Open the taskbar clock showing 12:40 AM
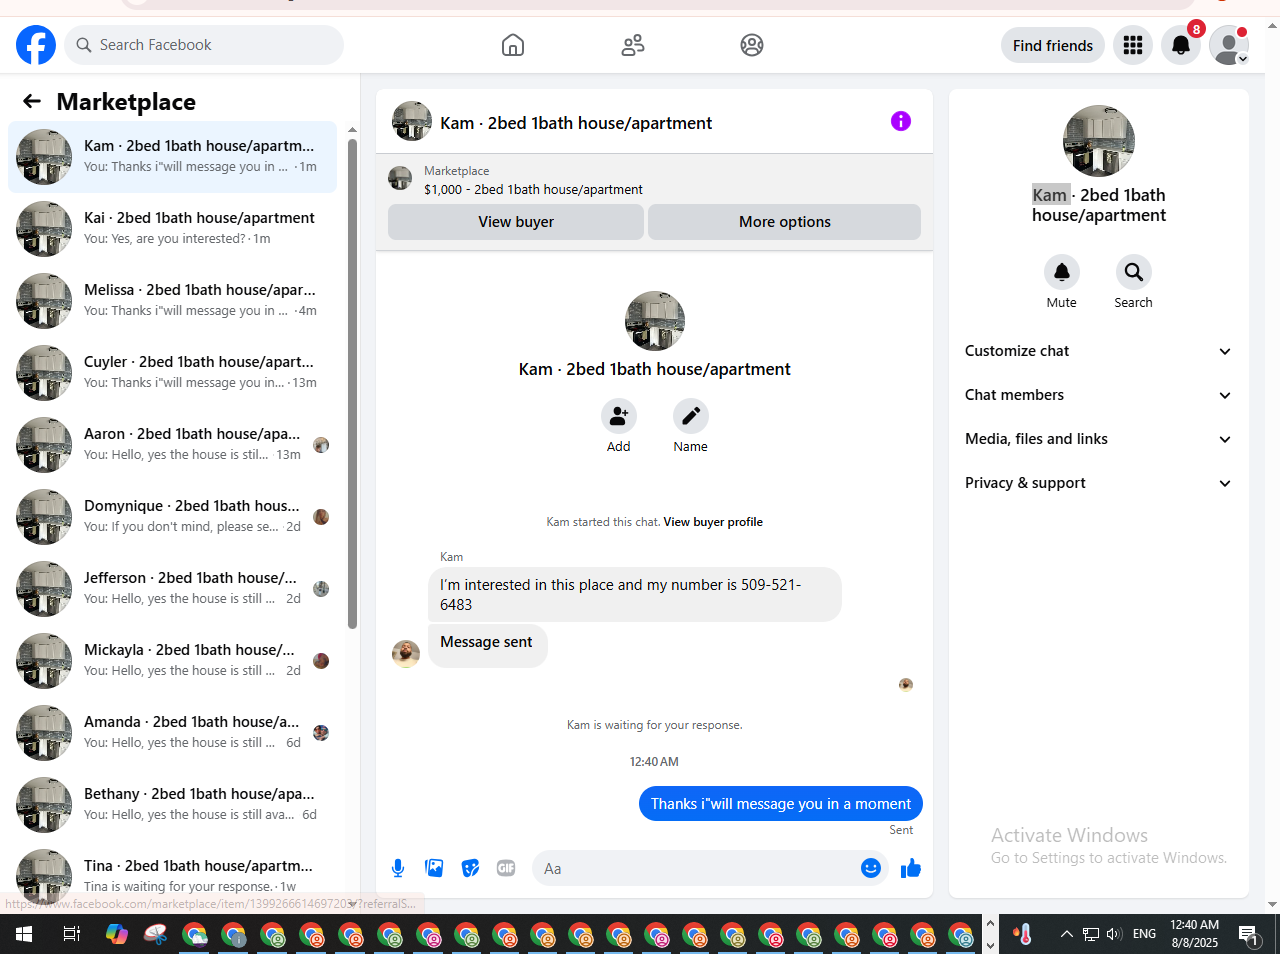This screenshot has height=954, width=1280. (x=1195, y=934)
